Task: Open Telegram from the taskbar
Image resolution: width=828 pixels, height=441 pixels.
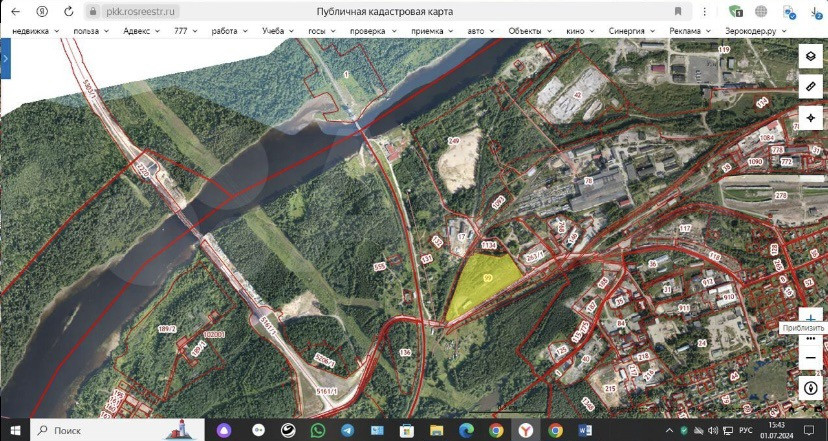Action: coord(347,430)
